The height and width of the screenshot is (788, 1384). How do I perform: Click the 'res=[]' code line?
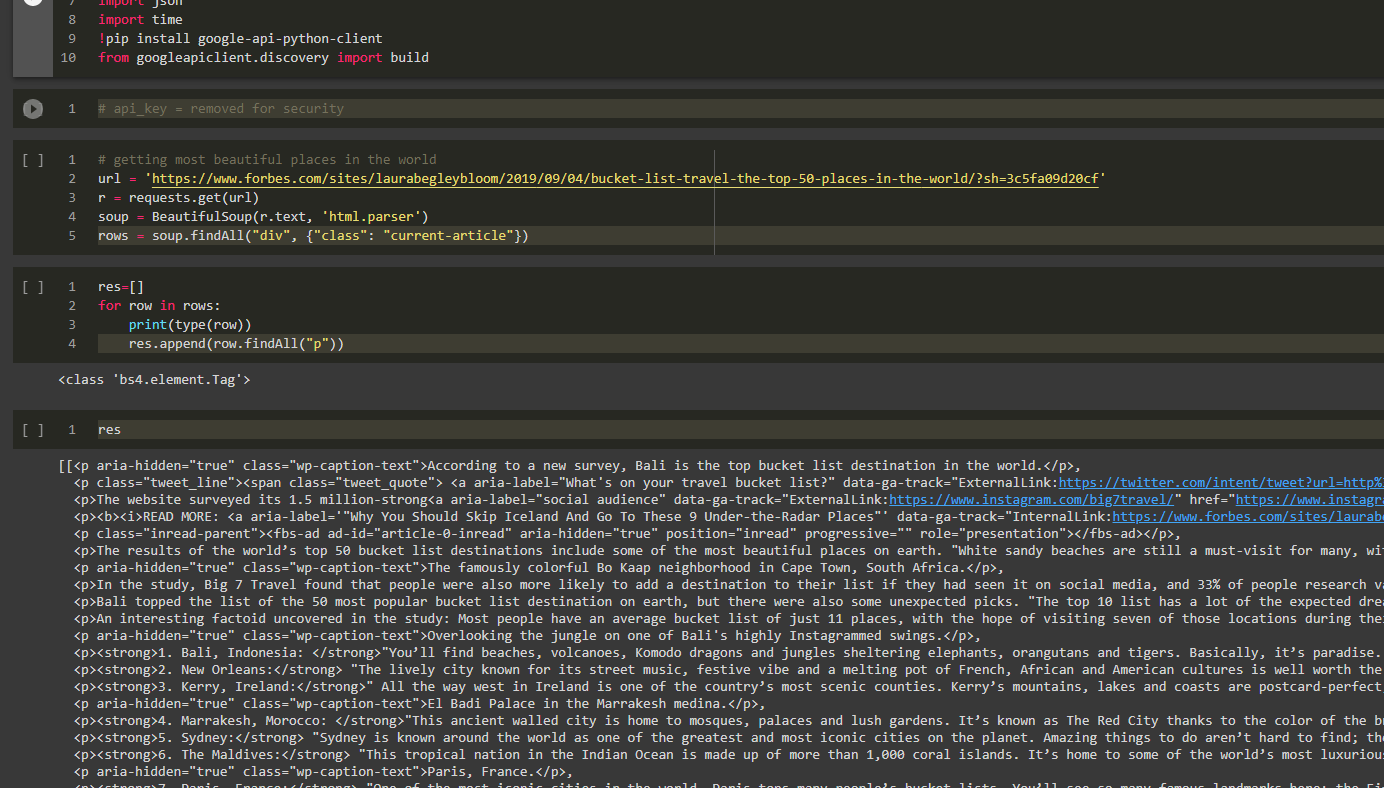(x=121, y=287)
